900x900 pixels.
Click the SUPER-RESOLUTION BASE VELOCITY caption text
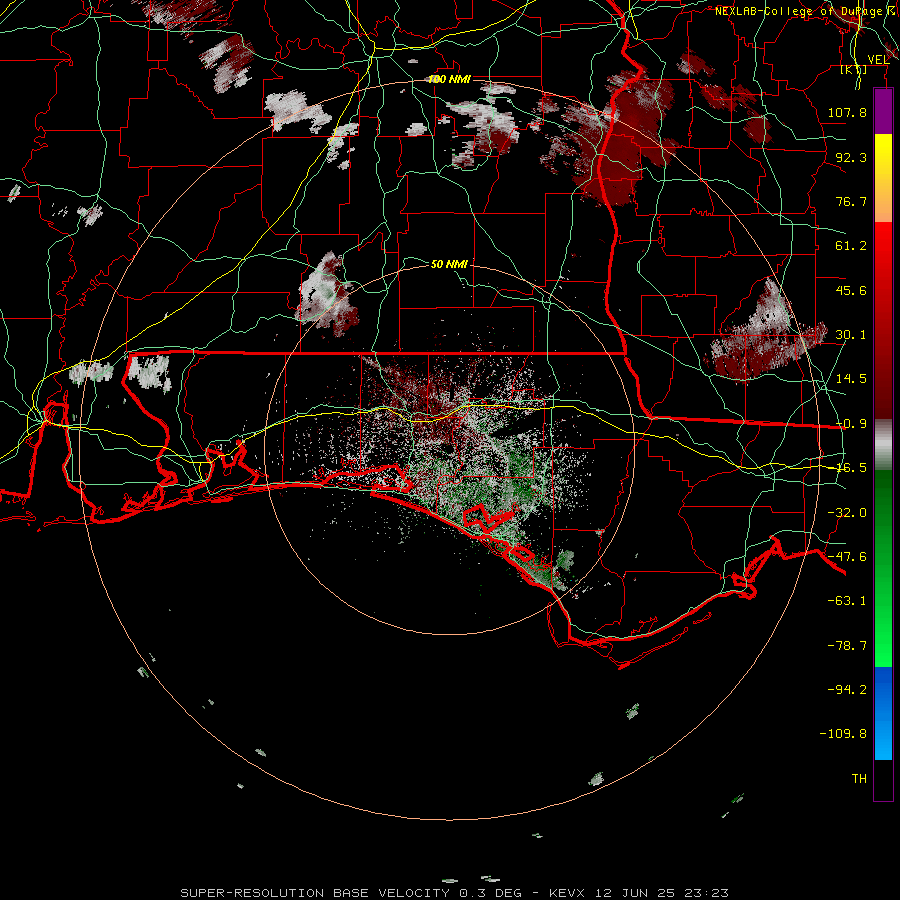click(x=317, y=893)
